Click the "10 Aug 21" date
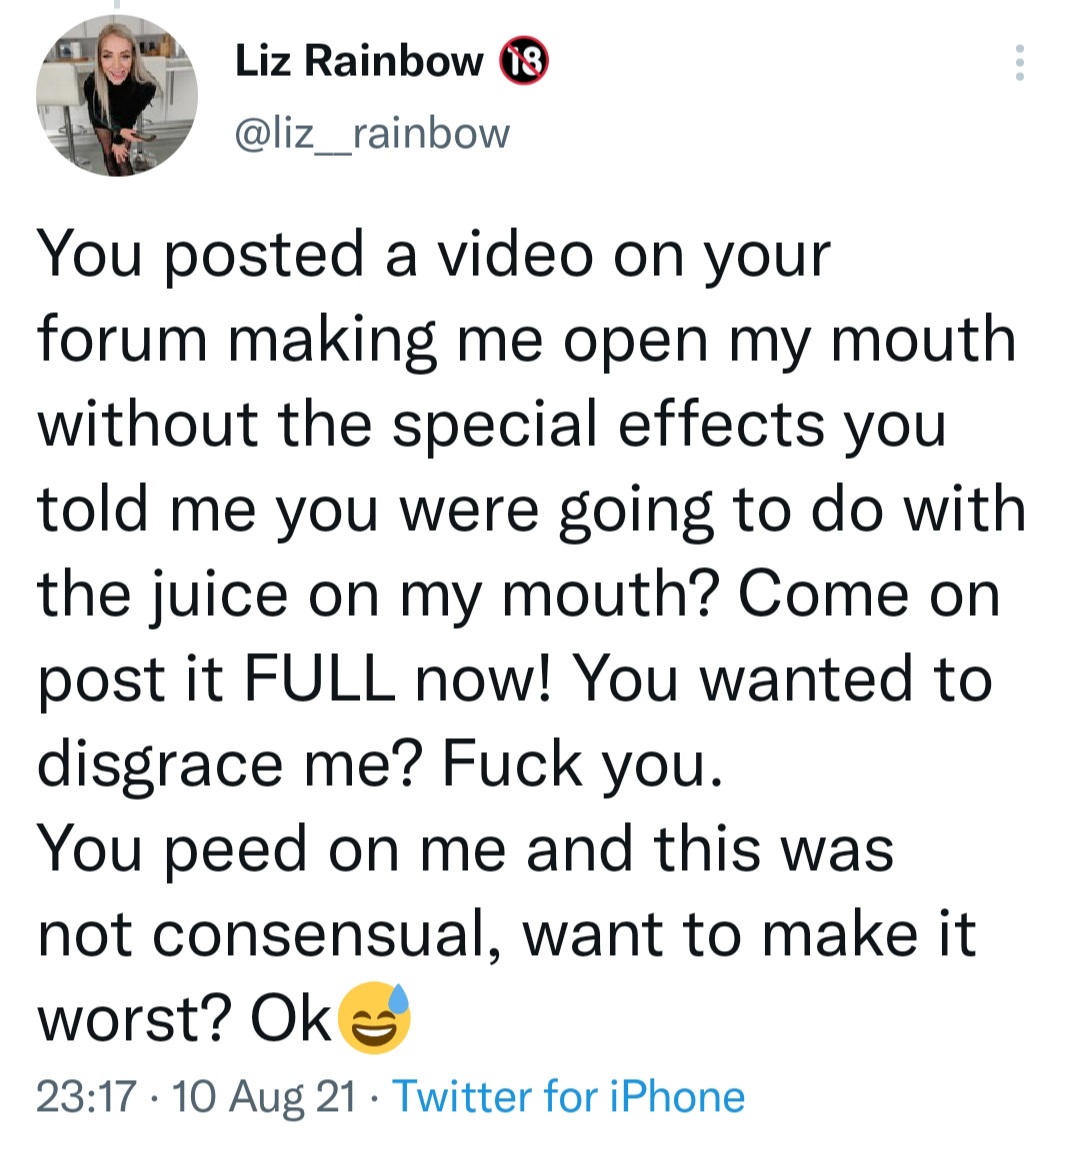Screen dimensions: 1080x1149 coord(265,1097)
